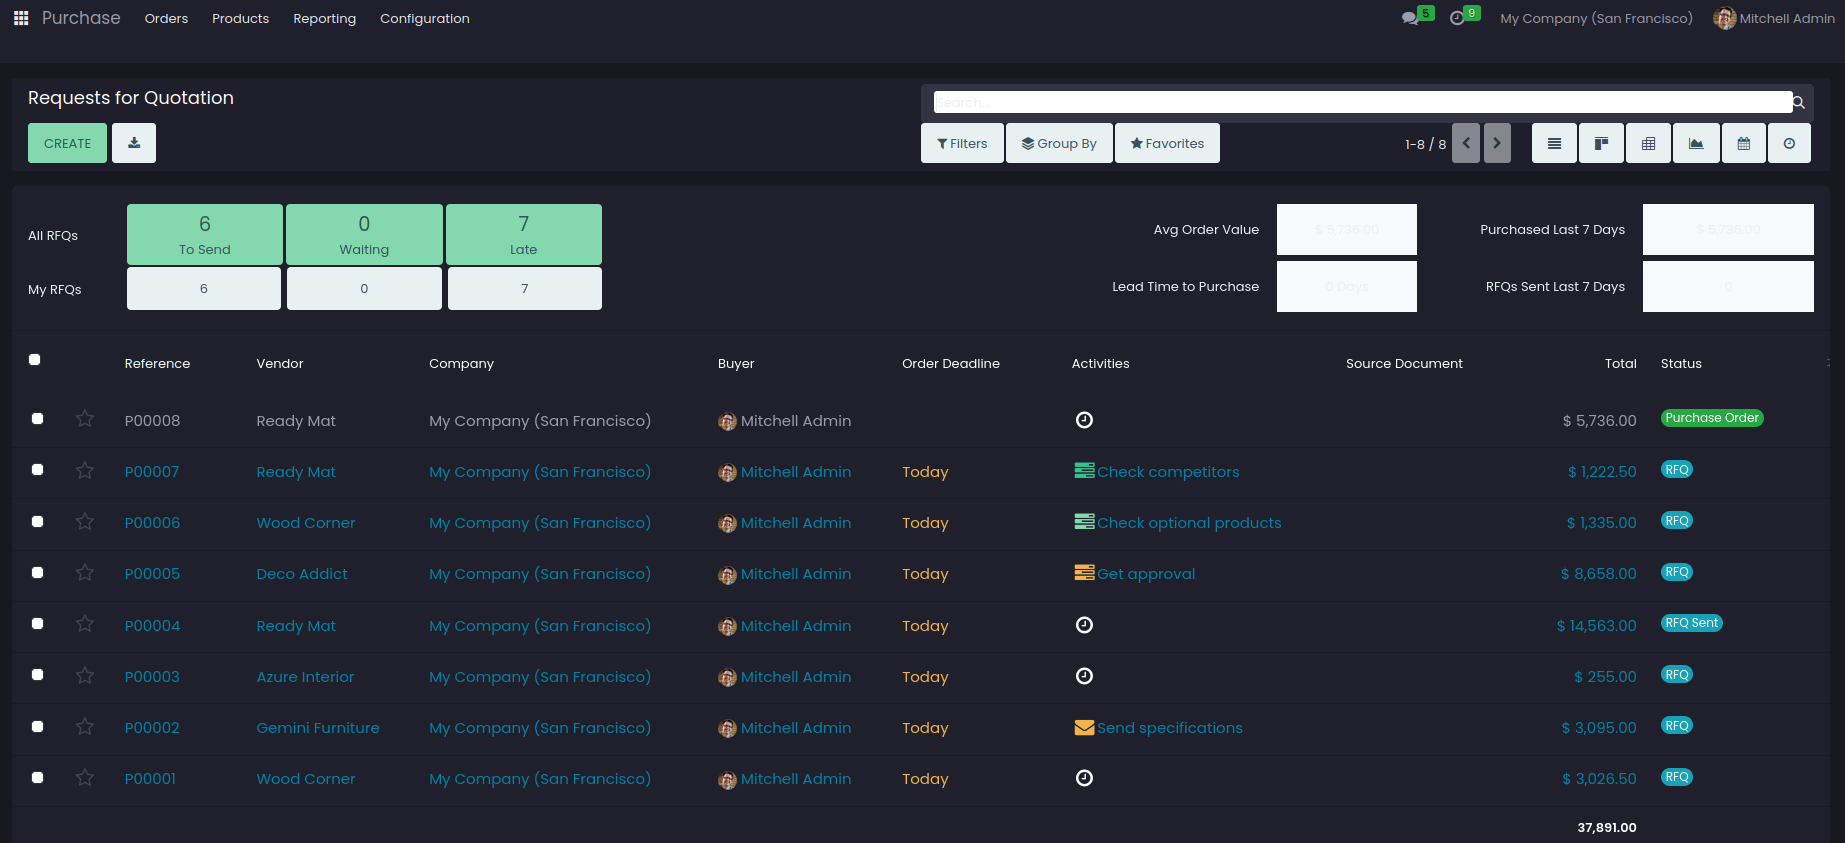Select the P00001 row checkbox

(x=37, y=778)
